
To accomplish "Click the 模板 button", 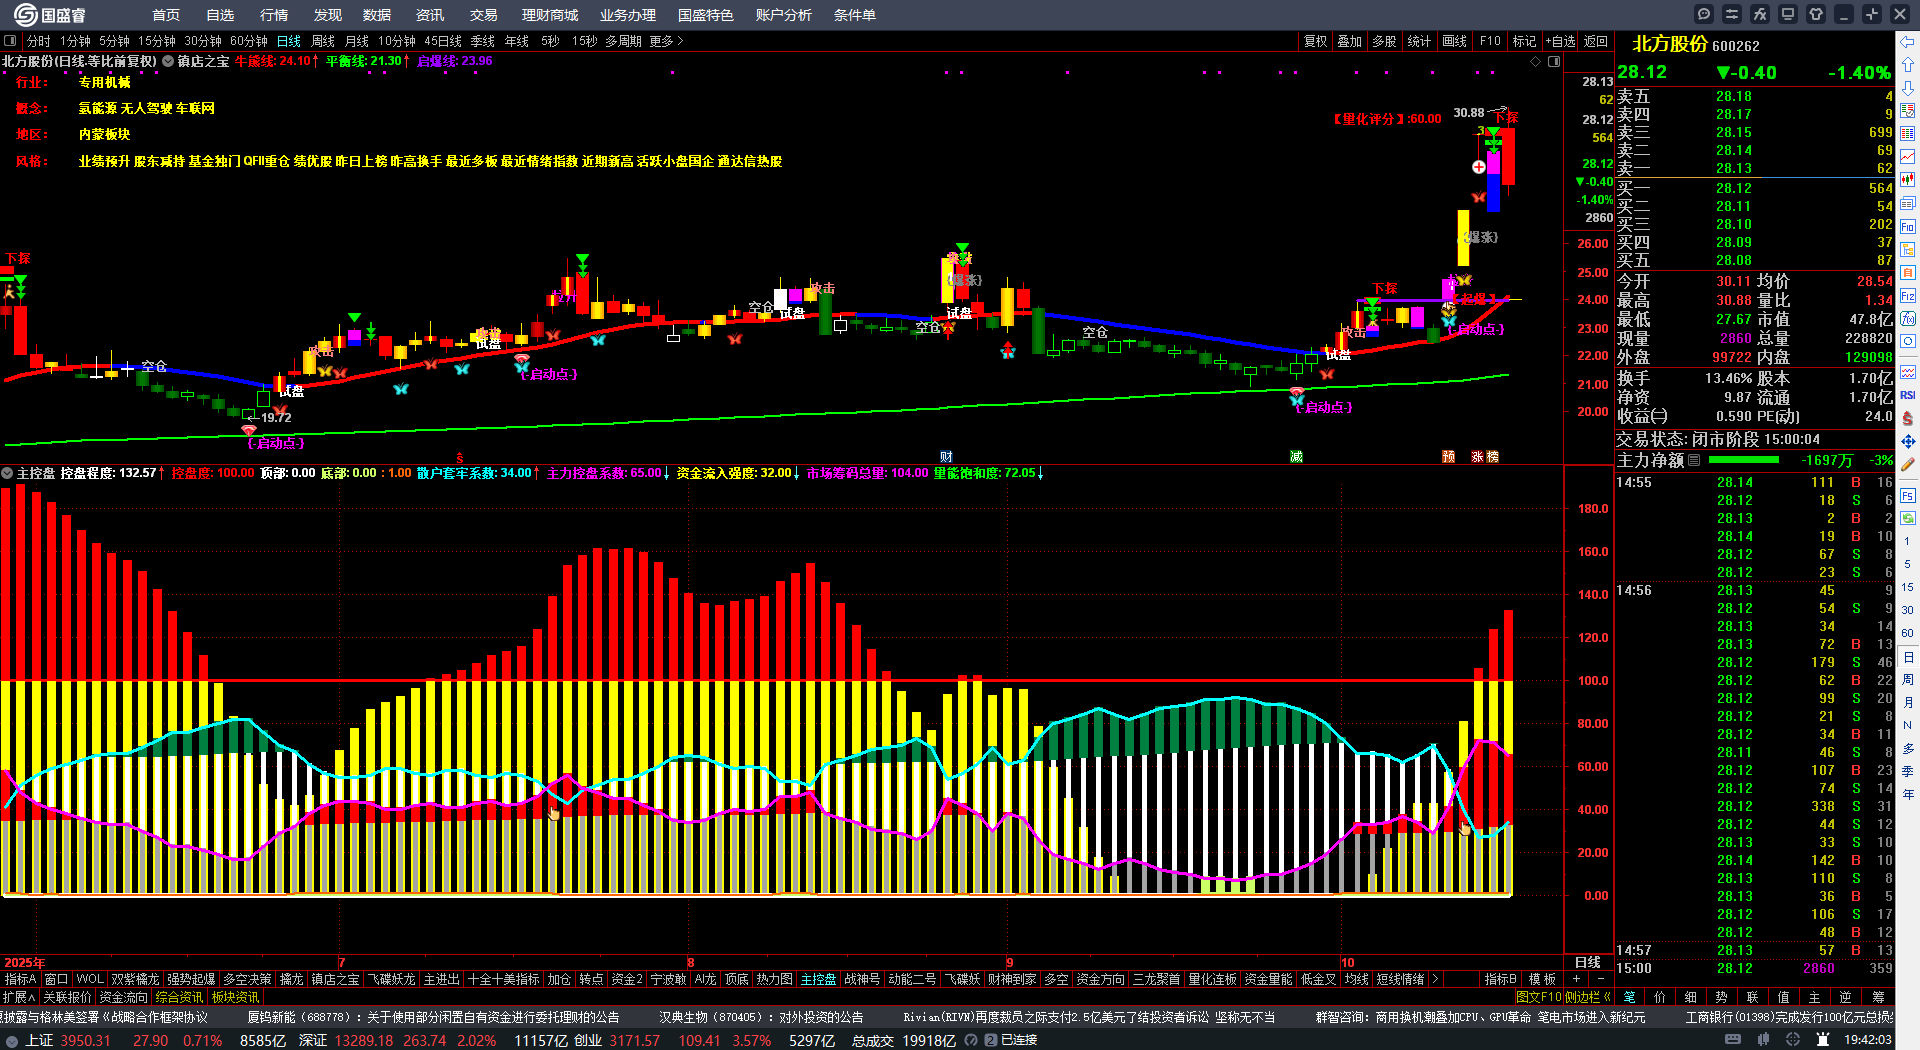I will click(x=1542, y=979).
